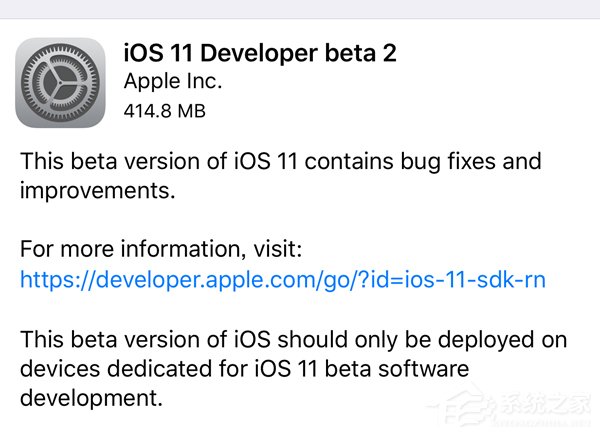Tap the iOS Settings gear icon
Screen dimensions: 600x436
[x=62, y=81]
